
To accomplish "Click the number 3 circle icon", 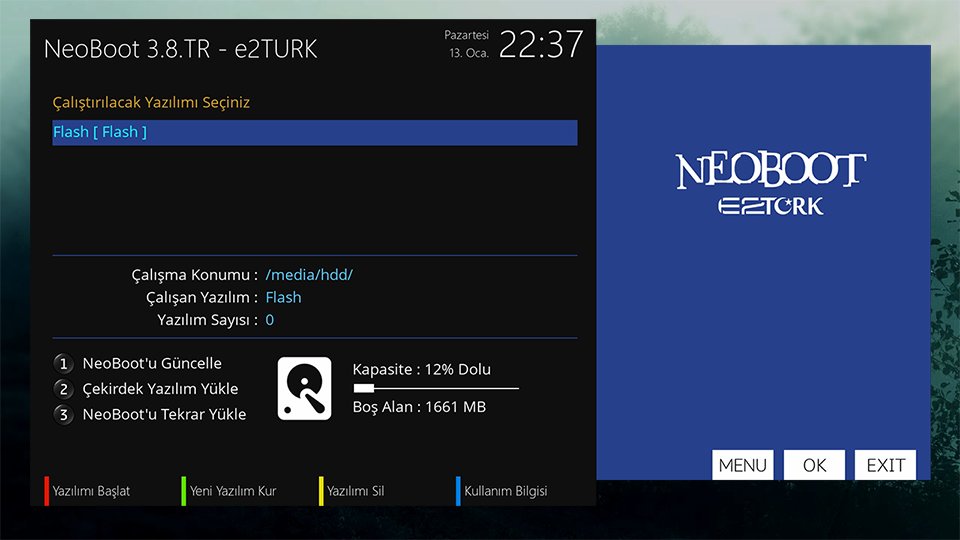I will click(x=63, y=414).
